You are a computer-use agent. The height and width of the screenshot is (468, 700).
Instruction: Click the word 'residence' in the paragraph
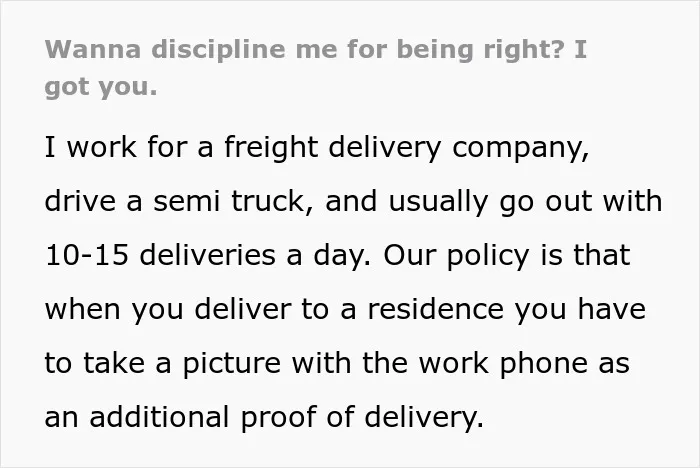coord(436,309)
